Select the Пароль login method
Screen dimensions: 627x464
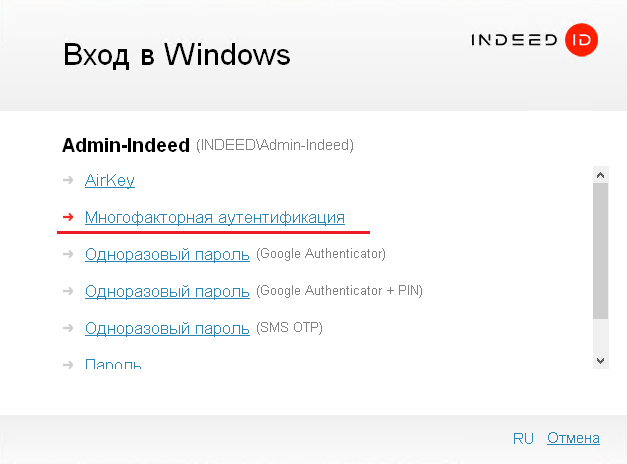coord(113,364)
